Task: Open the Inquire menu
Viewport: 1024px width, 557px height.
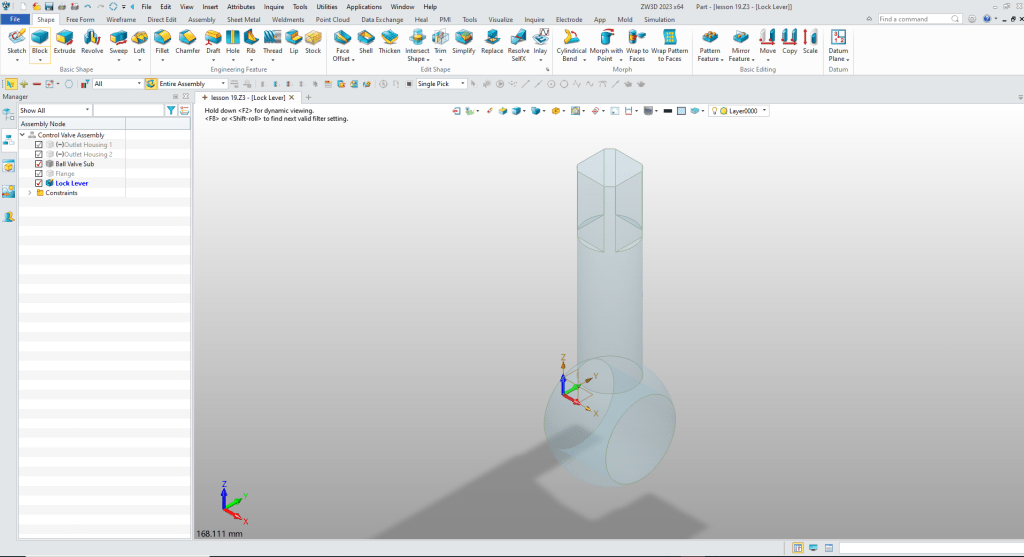Action: point(273,6)
